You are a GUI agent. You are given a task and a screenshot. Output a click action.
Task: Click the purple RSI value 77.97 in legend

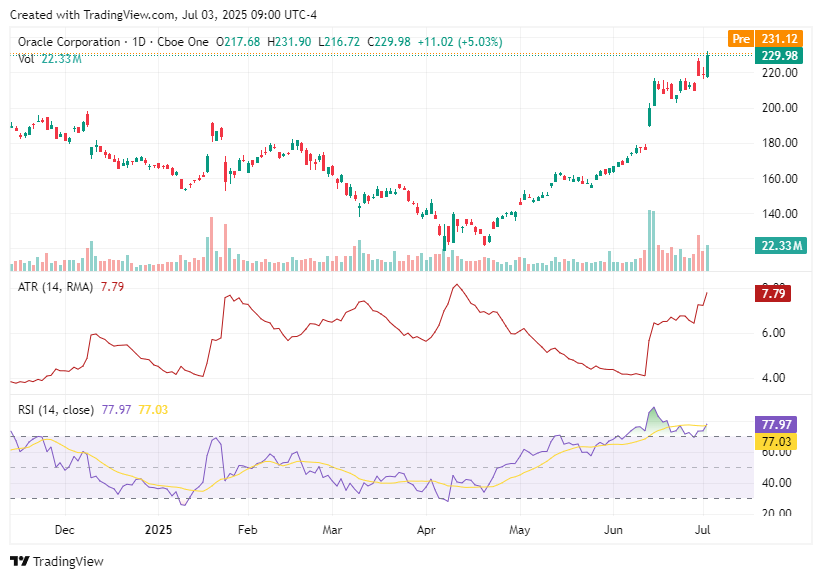(116, 410)
